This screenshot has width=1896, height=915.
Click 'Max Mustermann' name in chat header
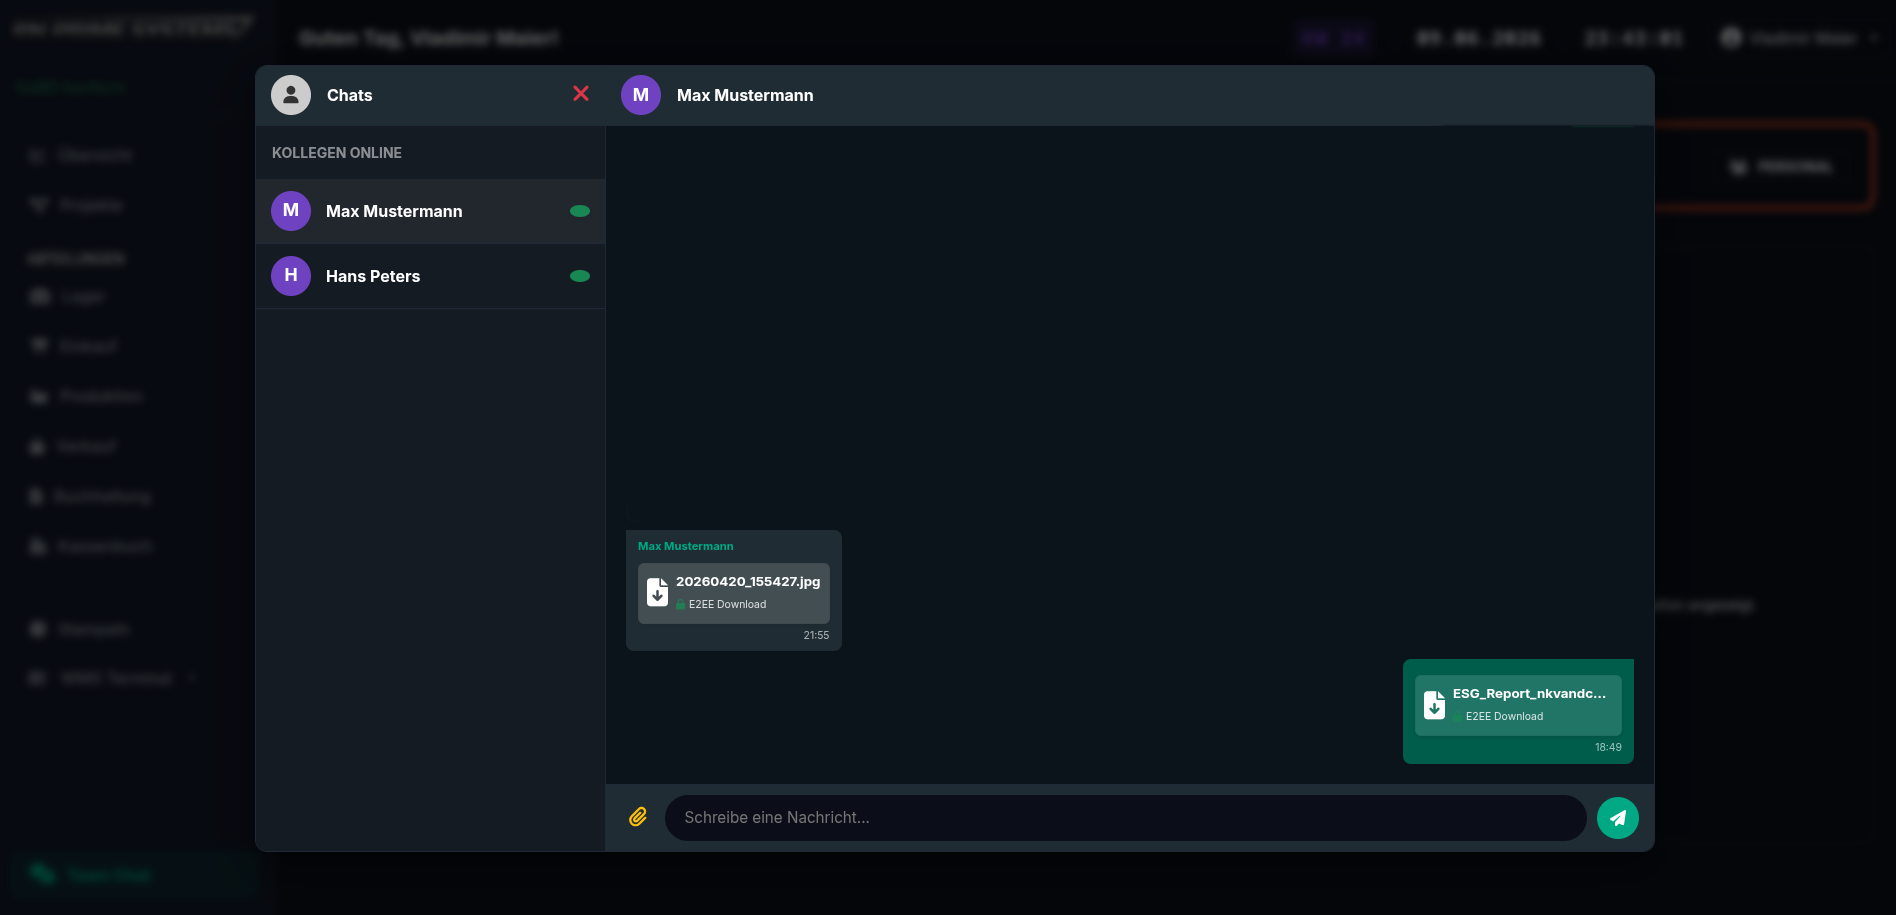745,95
